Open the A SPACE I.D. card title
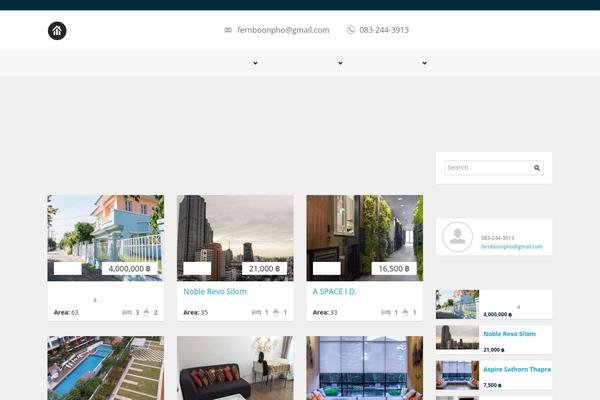 click(x=334, y=291)
